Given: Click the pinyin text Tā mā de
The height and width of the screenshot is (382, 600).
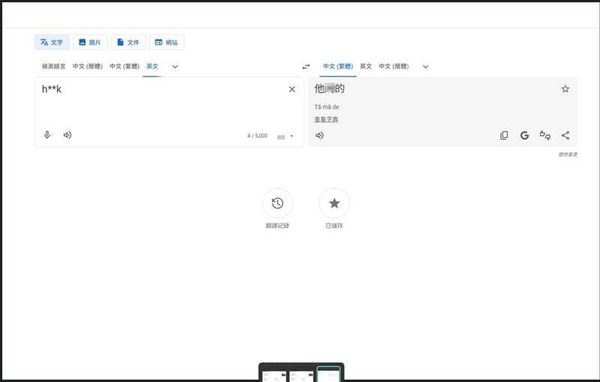Looking at the screenshot, I should click(x=327, y=107).
